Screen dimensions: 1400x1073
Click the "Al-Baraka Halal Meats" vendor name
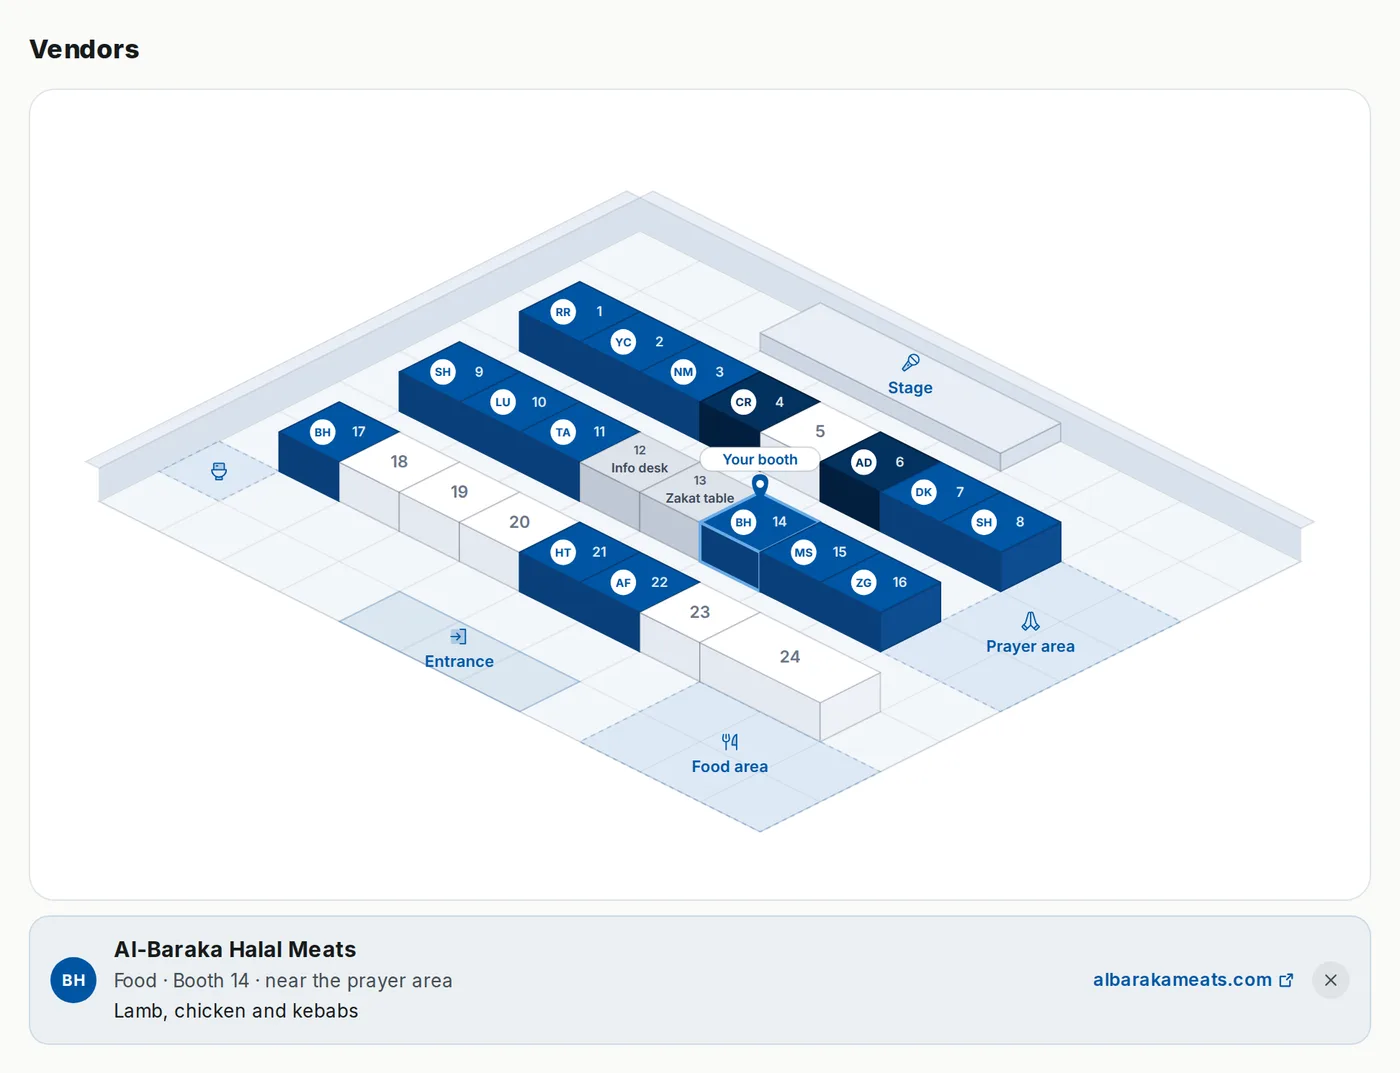pyautogui.click(x=235, y=949)
